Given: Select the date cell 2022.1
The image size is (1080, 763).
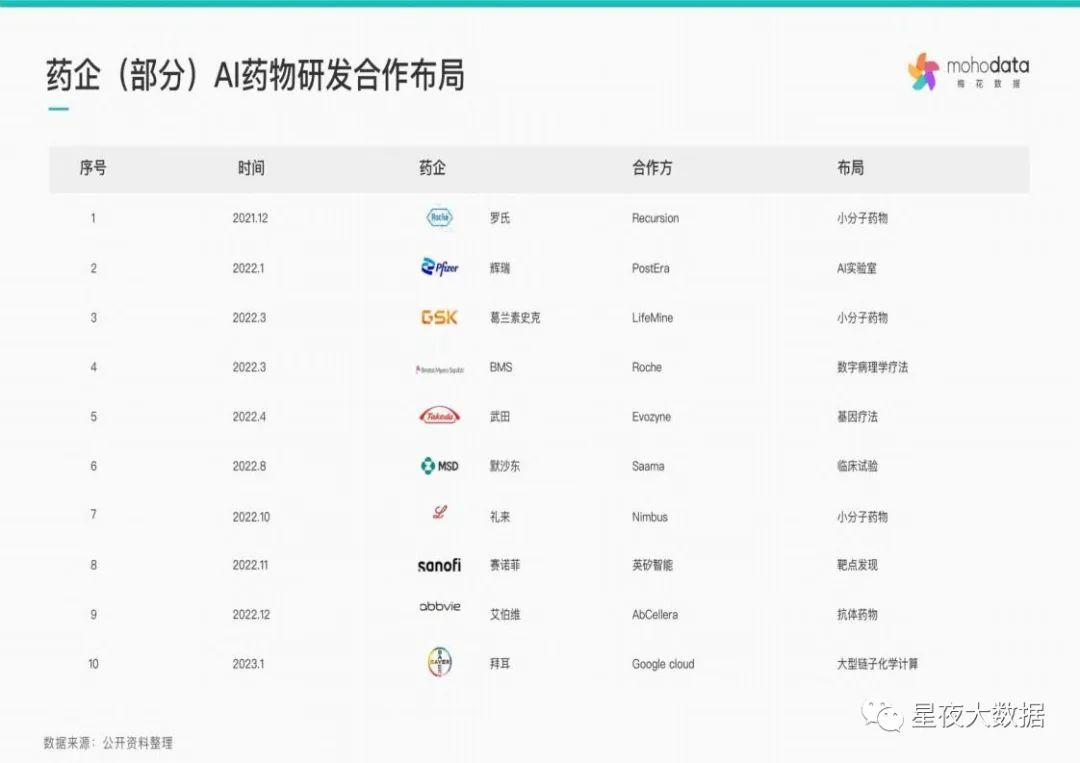Looking at the screenshot, I should coord(248,269).
